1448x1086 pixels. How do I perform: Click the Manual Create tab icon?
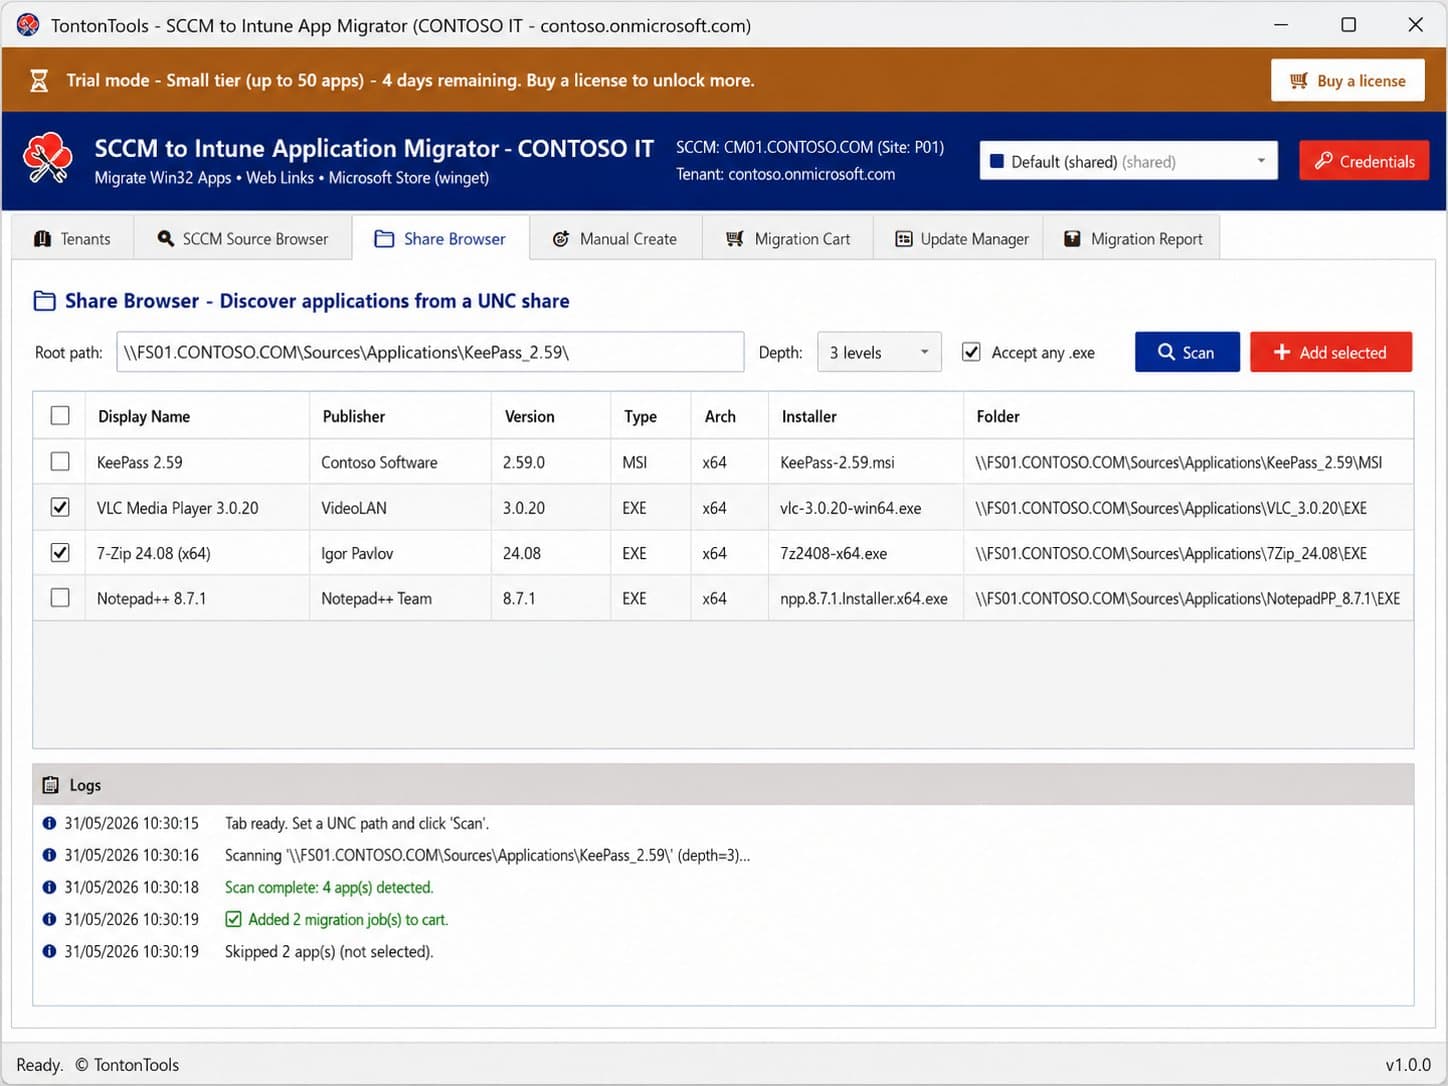coord(561,239)
